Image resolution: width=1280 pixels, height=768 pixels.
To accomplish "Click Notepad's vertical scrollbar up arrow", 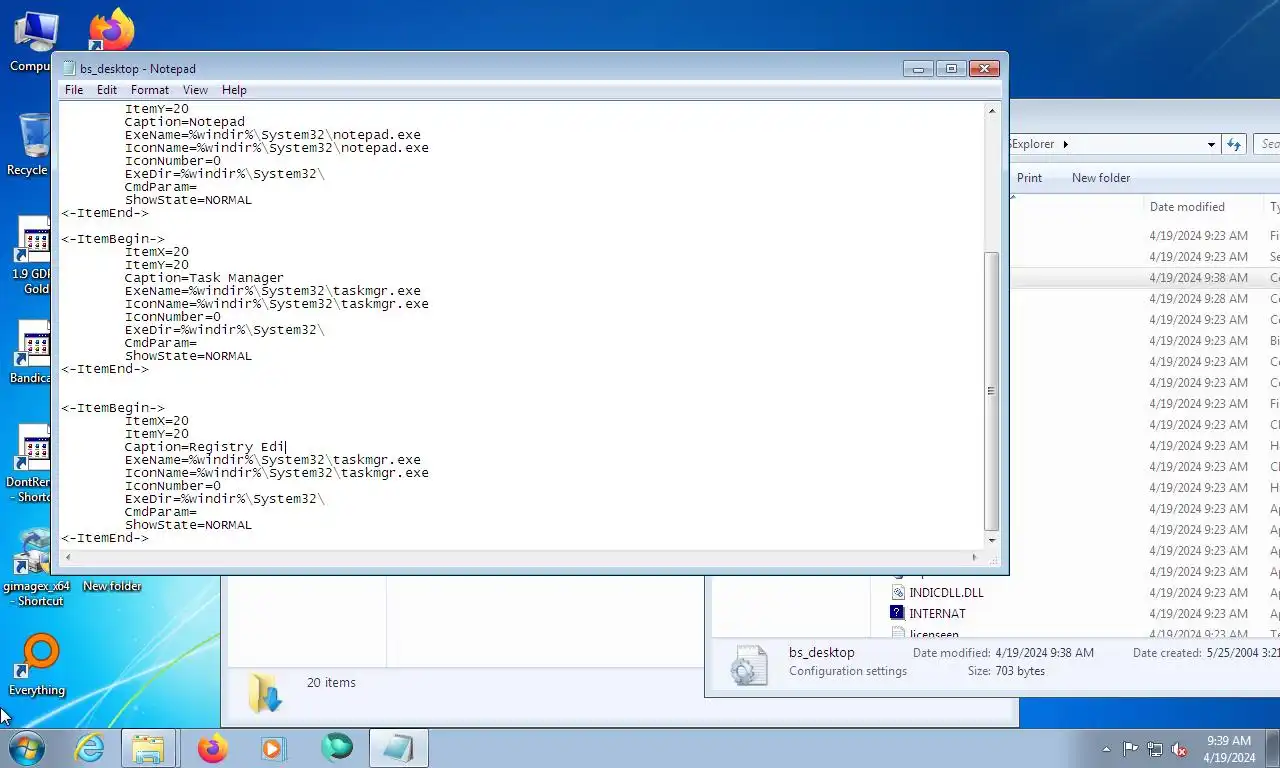I will (992, 110).
